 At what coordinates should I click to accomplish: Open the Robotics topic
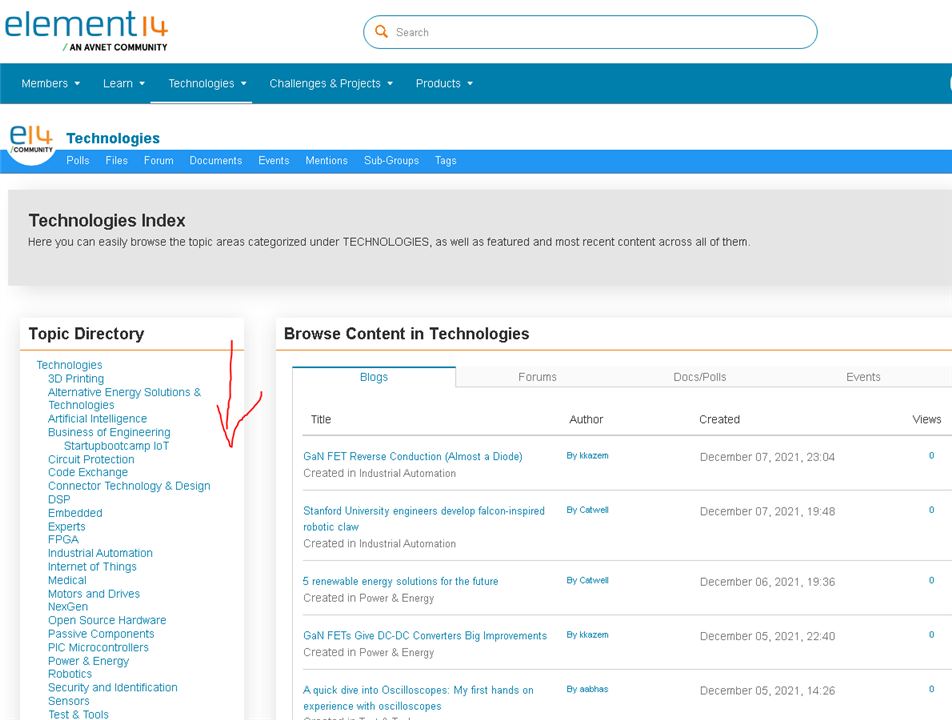tap(70, 674)
